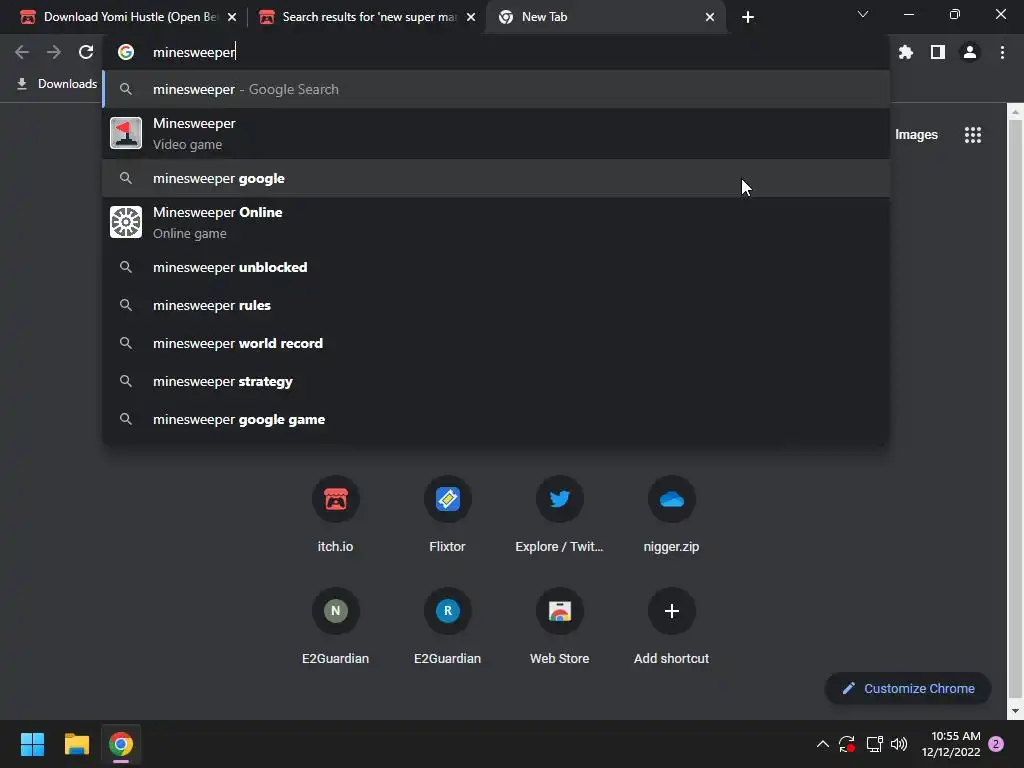This screenshot has height=768, width=1024.
Task: Open the Downloads bookmark
Action: tap(56, 84)
